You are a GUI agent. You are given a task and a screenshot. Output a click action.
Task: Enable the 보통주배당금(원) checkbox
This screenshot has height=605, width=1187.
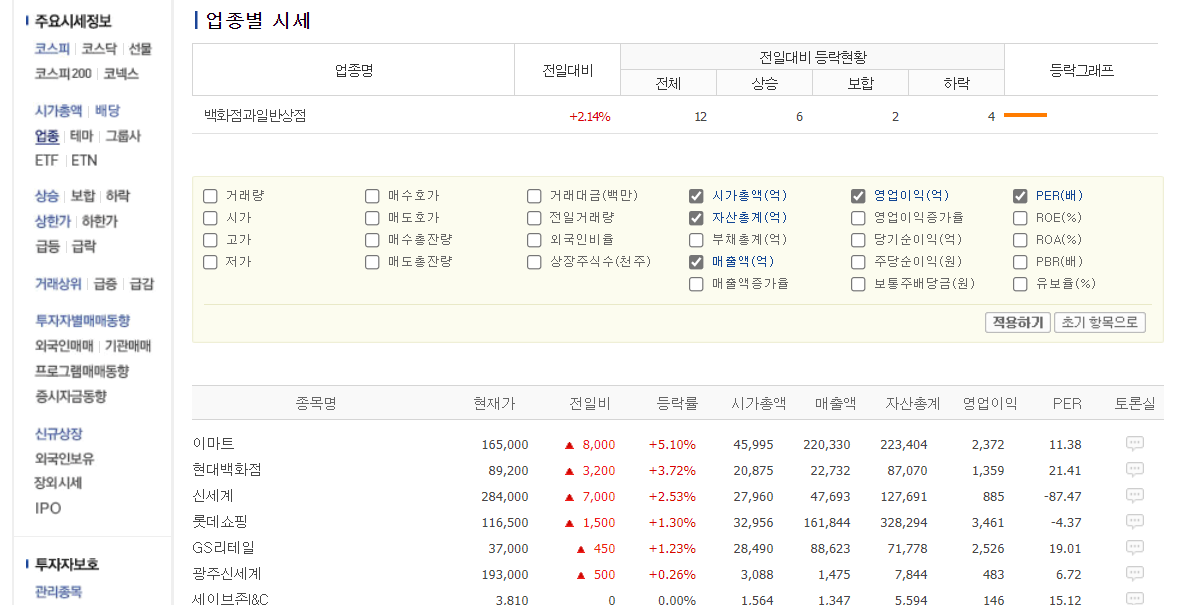point(858,284)
